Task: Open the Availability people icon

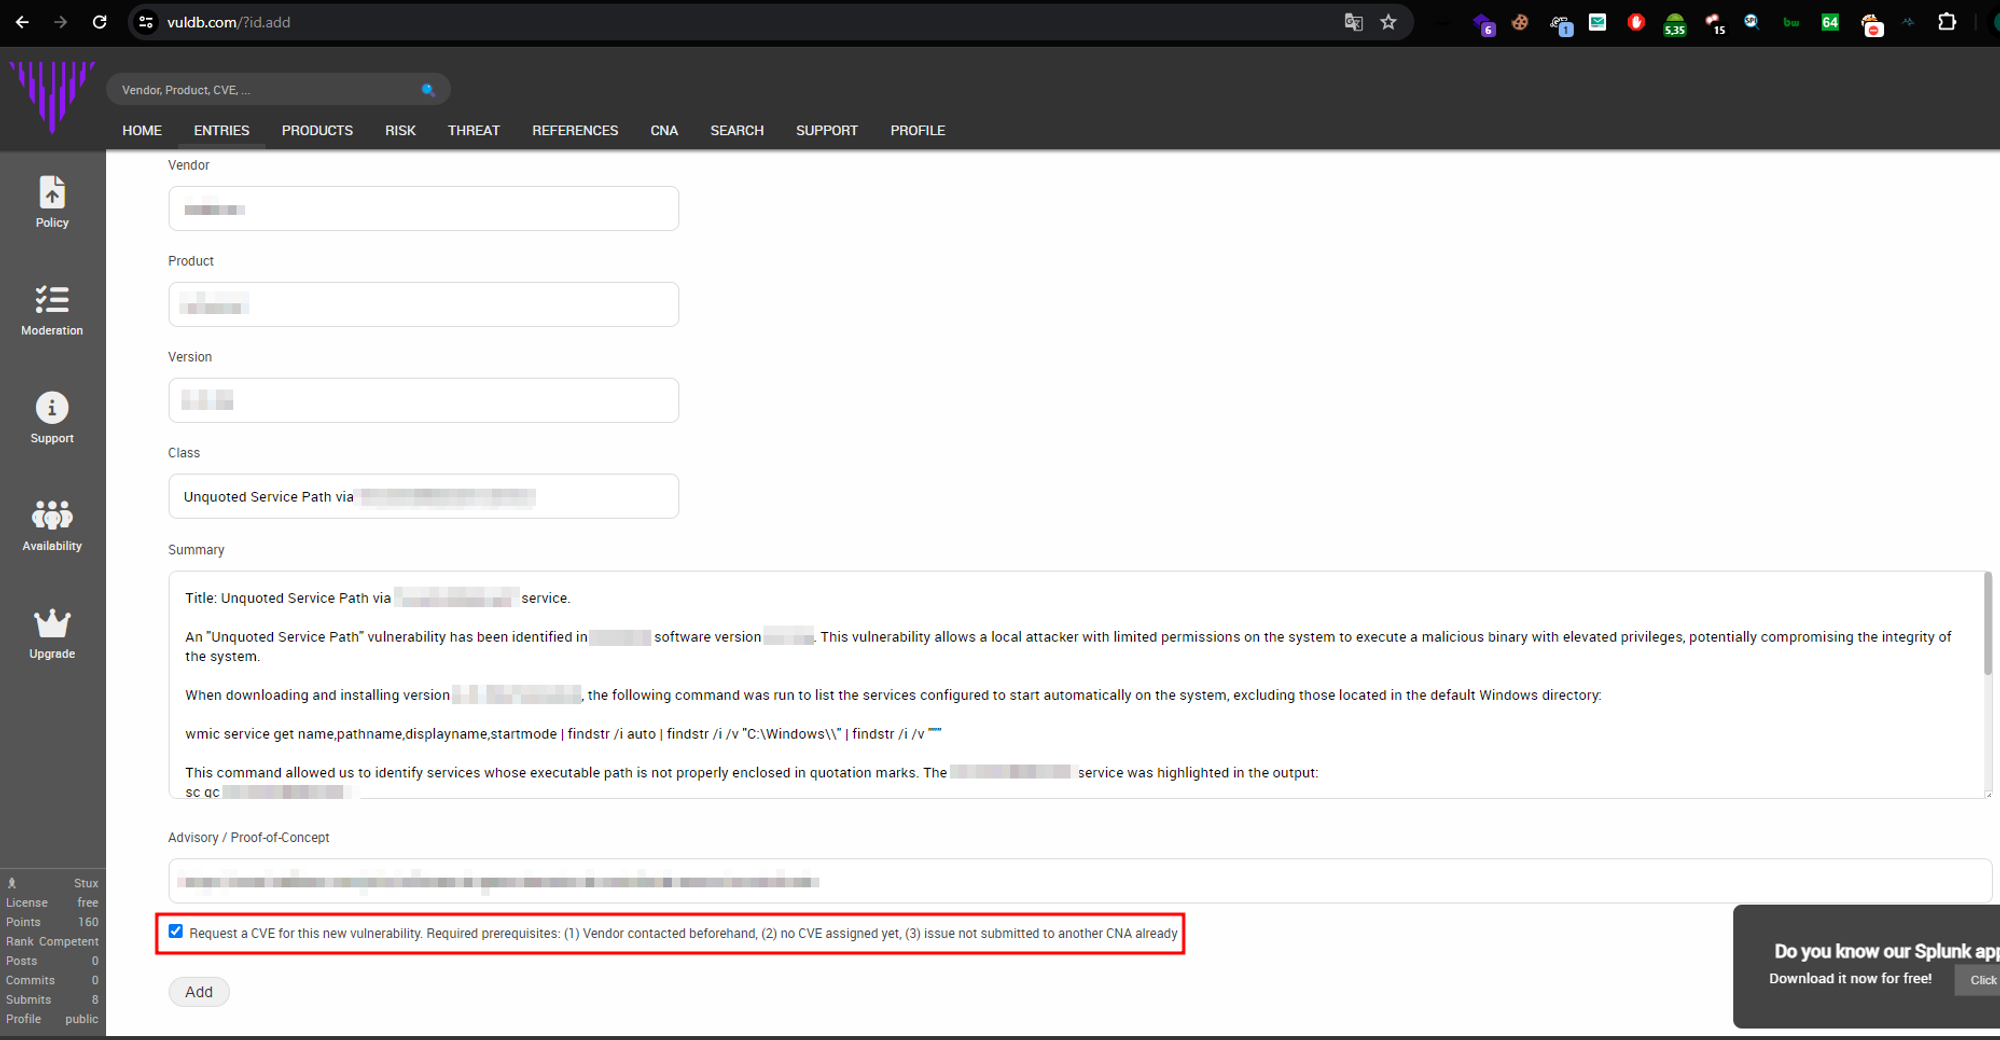Action: (x=52, y=515)
